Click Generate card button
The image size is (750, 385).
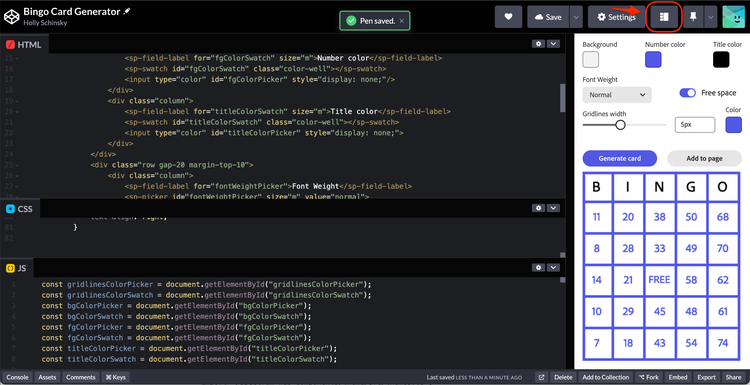pos(619,158)
